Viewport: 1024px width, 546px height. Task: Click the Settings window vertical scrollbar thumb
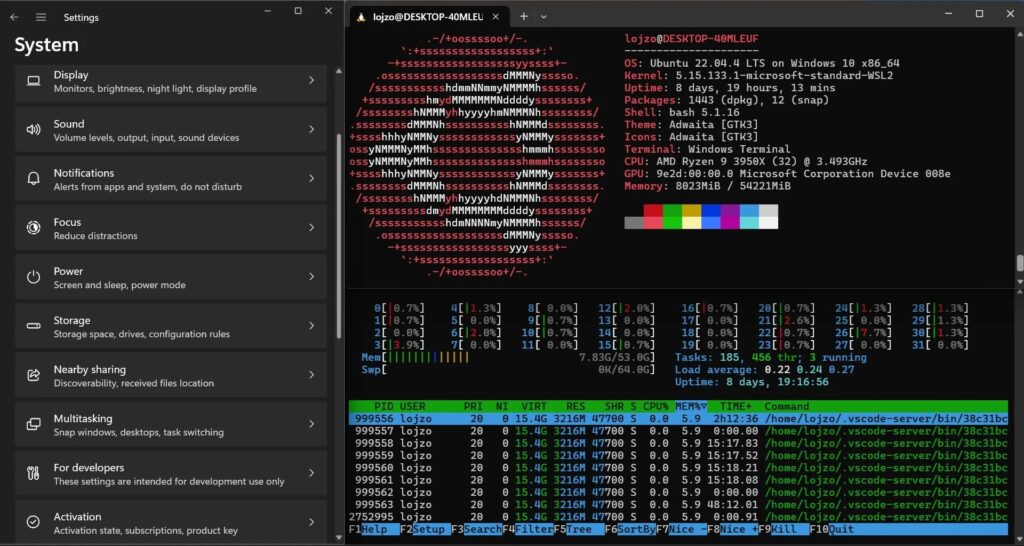pos(338,235)
